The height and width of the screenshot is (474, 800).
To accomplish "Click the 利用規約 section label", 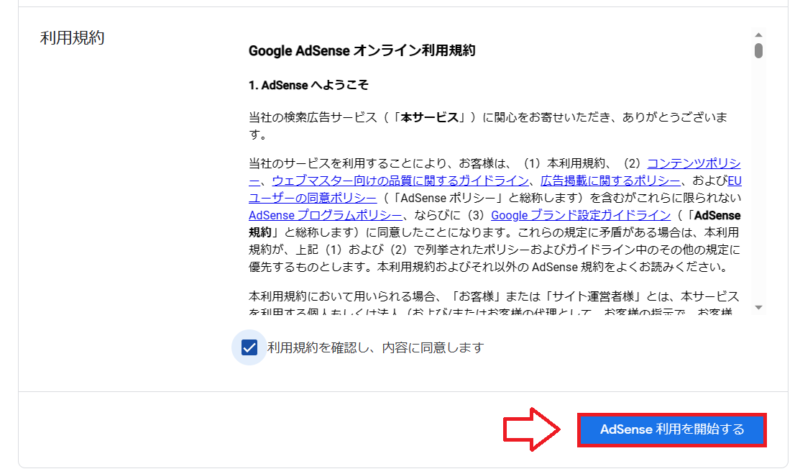I will click(x=72, y=38).
